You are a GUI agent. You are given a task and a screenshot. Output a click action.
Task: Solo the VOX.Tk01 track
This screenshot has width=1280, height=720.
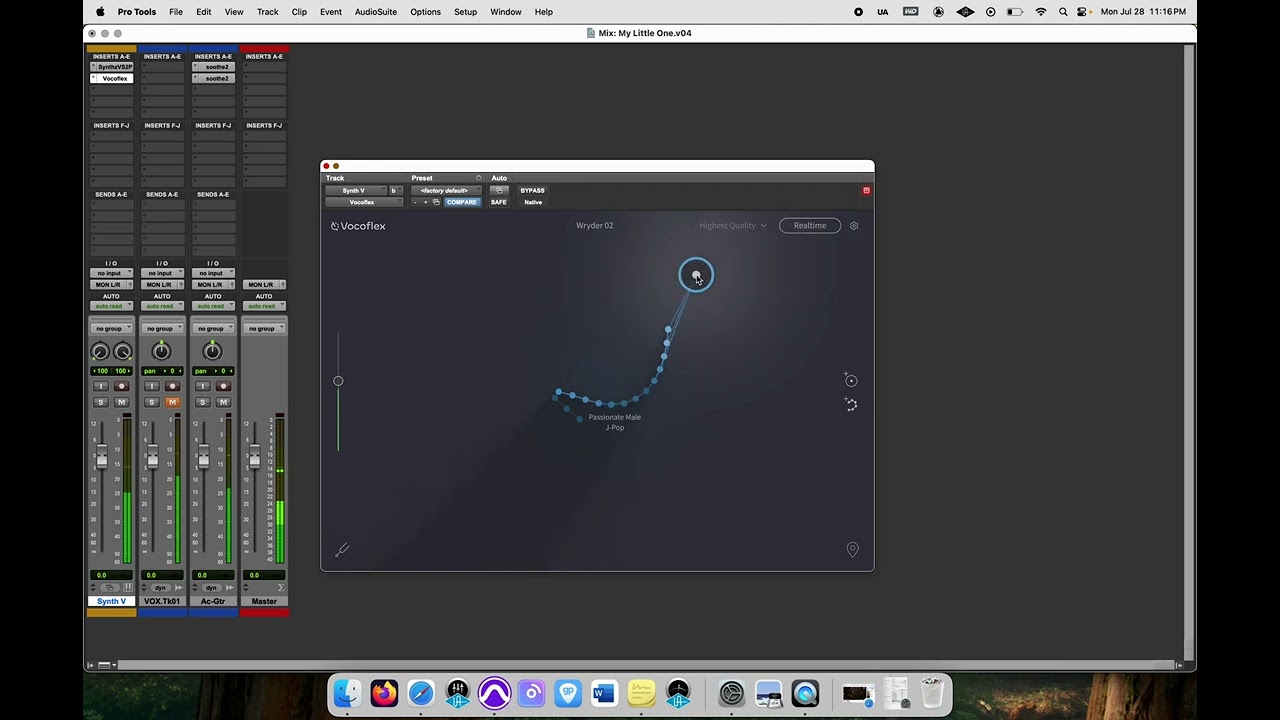[x=151, y=402]
